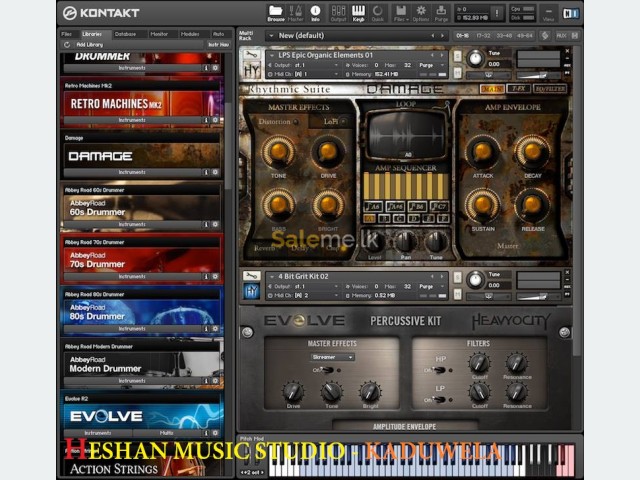Flip the HP filter On switch
The height and width of the screenshot is (480, 640).
click(x=439, y=370)
